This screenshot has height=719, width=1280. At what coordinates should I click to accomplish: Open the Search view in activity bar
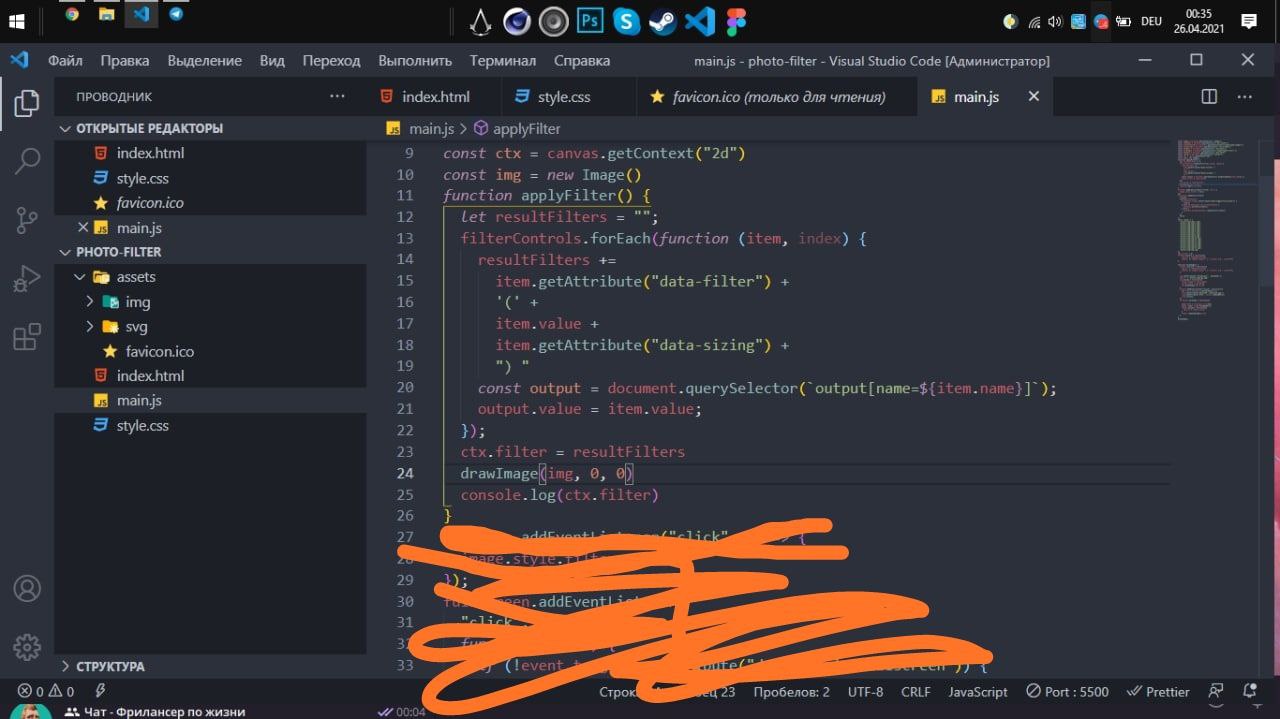(x=27, y=160)
